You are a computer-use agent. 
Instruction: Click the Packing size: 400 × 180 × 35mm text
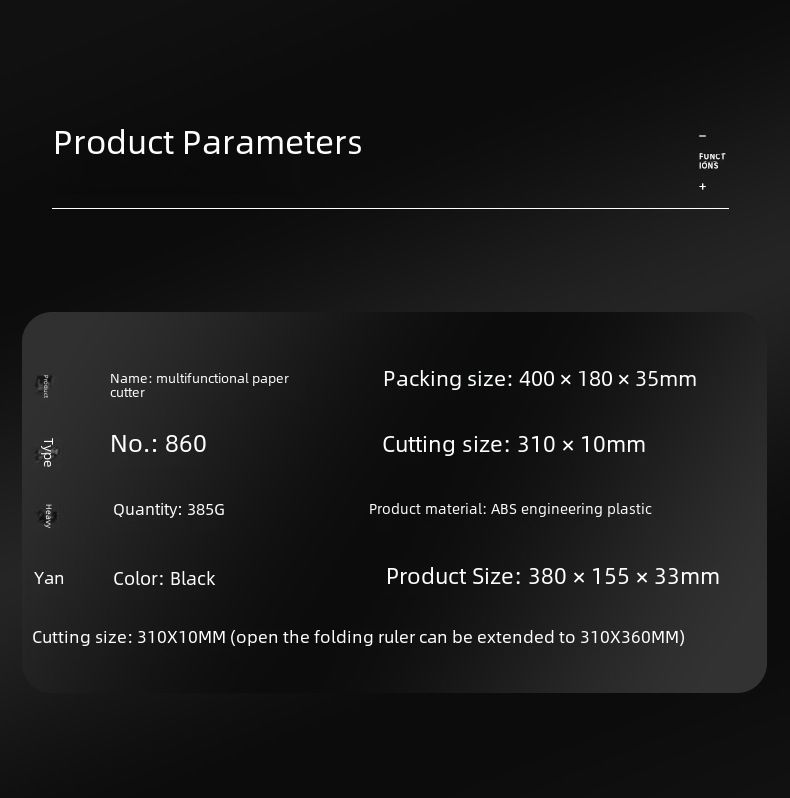539,379
